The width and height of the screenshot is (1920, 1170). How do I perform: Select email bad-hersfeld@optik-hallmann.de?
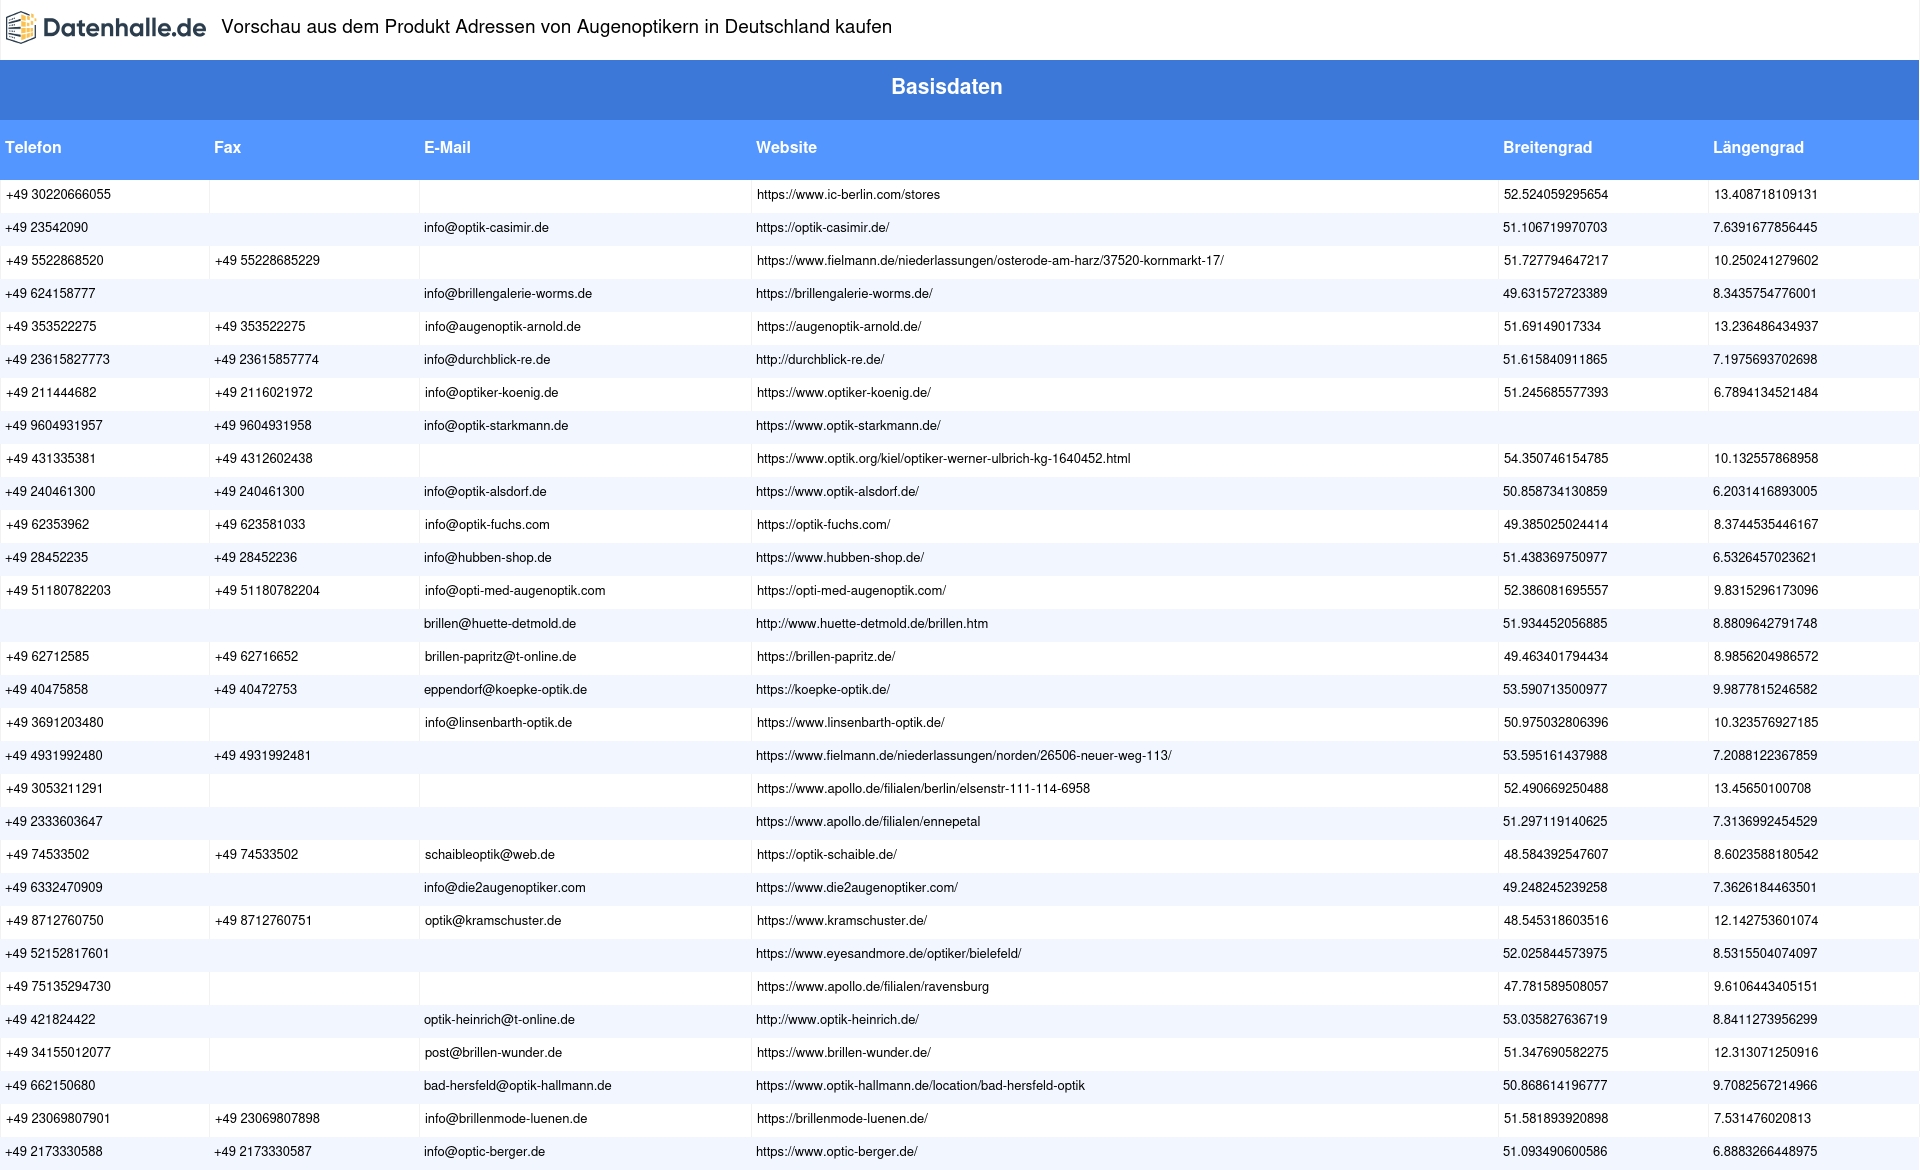click(518, 1086)
